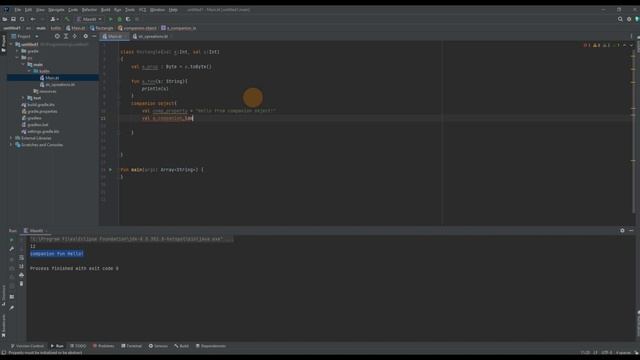Collapse the main folder
This screenshot has width=640, height=360.
click(23, 64)
